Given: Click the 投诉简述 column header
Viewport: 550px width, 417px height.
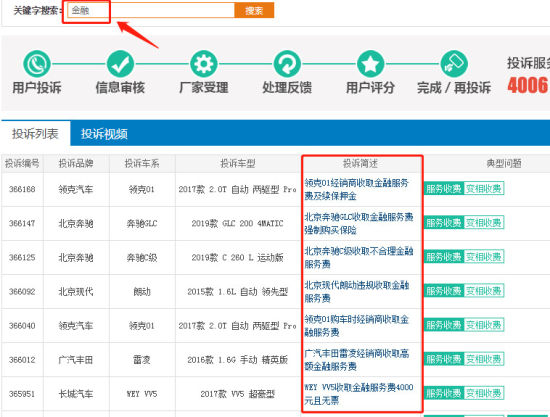Looking at the screenshot, I should click(x=360, y=163).
